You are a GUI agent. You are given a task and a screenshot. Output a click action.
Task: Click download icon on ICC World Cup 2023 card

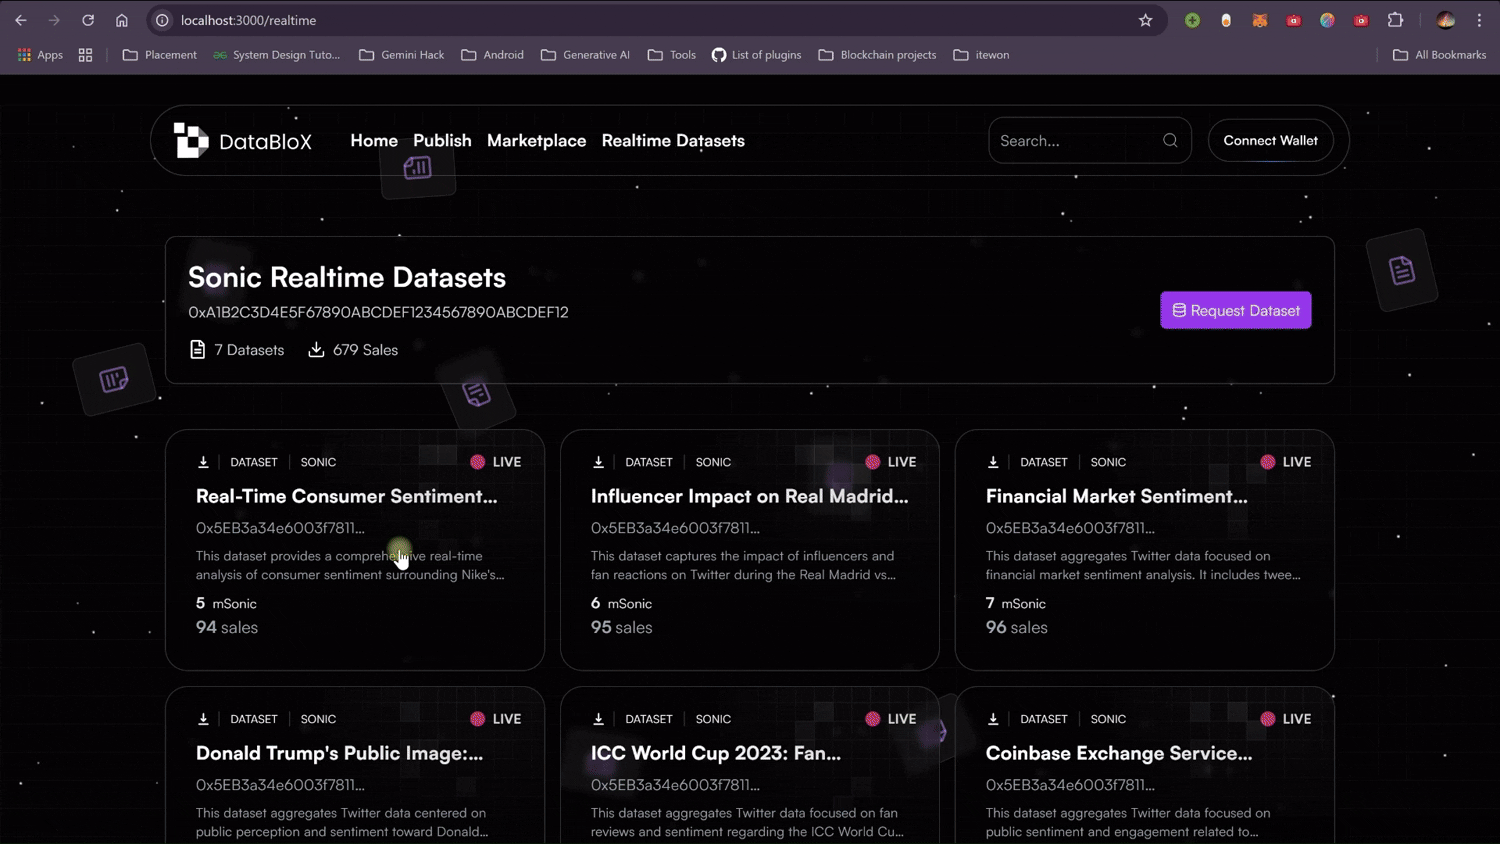click(x=598, y=719)
